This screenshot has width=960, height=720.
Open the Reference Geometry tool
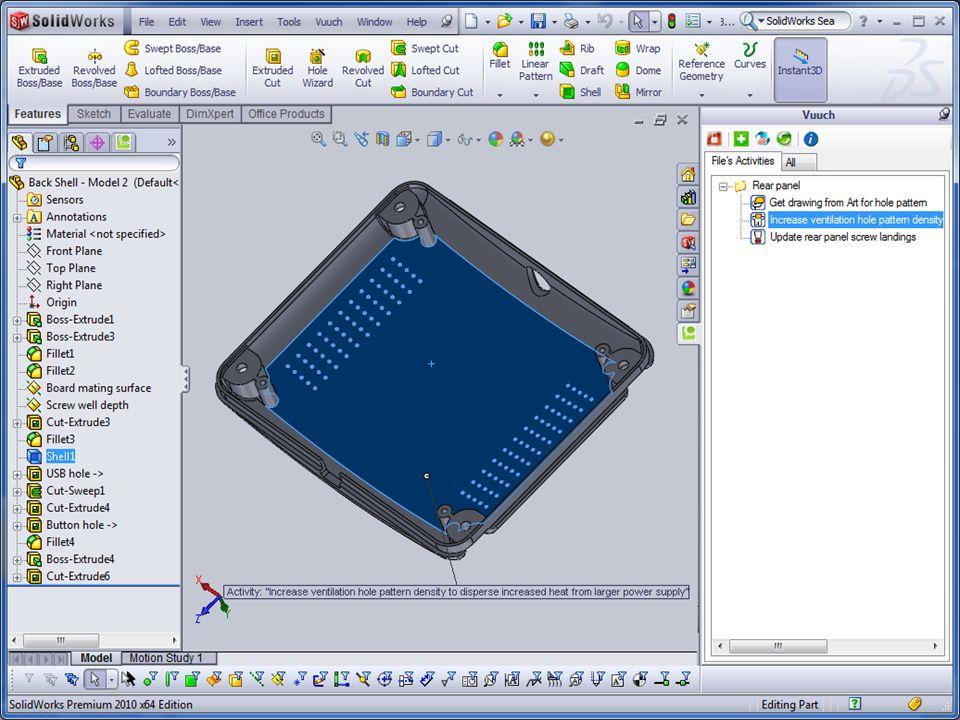(701, 61)
